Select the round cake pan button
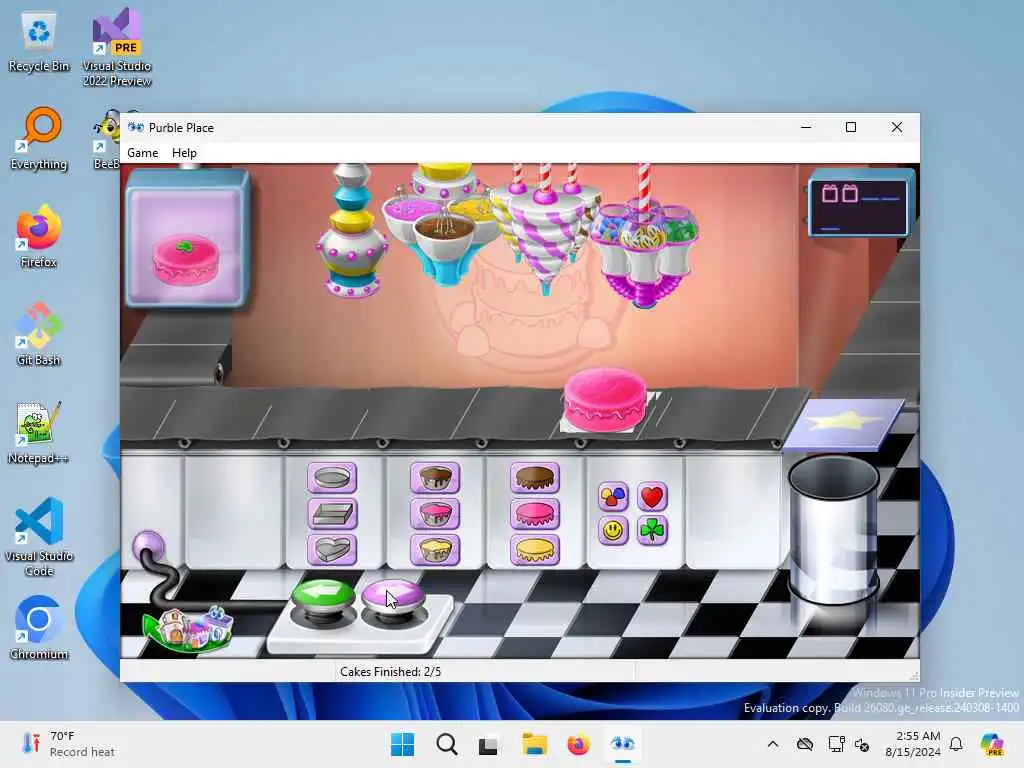Viewport: 1024px width, 768px height. (x=332, y=478)
